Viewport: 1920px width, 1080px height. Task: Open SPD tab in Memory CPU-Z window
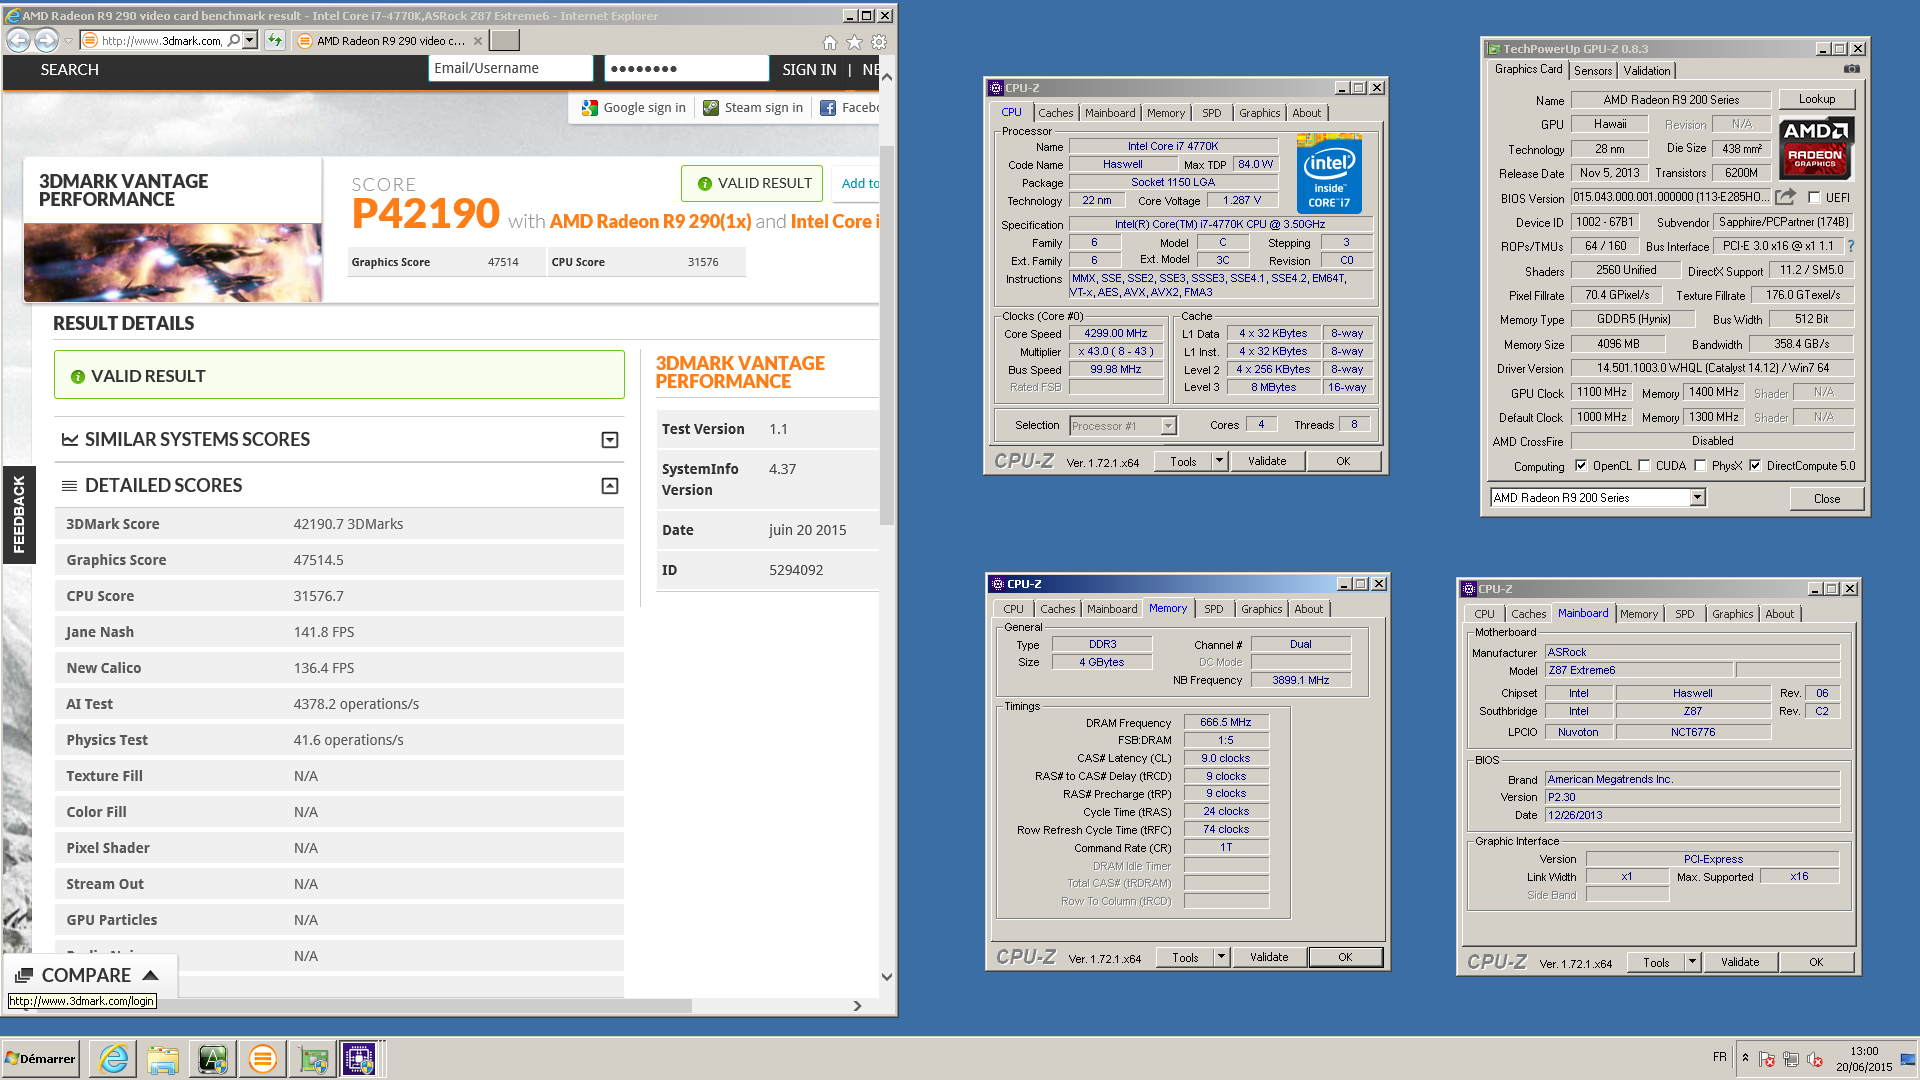click(x=1213, y=609)
